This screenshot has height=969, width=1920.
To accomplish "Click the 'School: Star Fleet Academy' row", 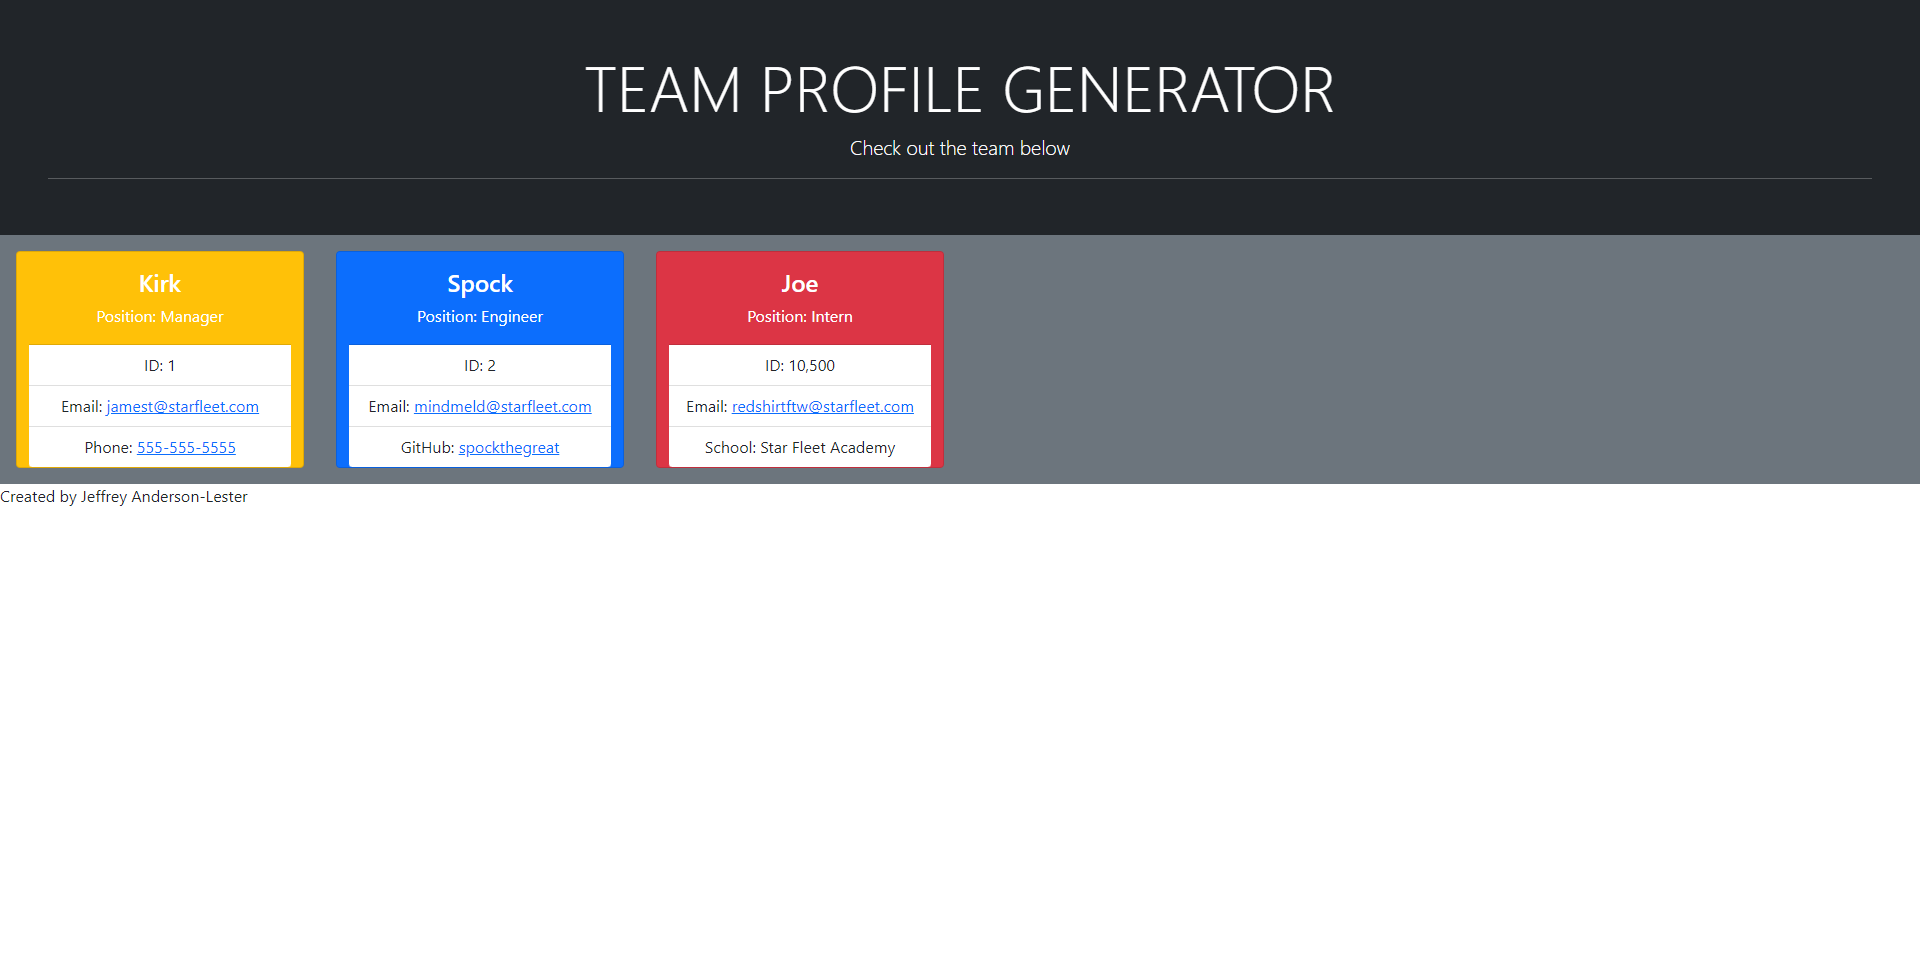I will 800,448.
